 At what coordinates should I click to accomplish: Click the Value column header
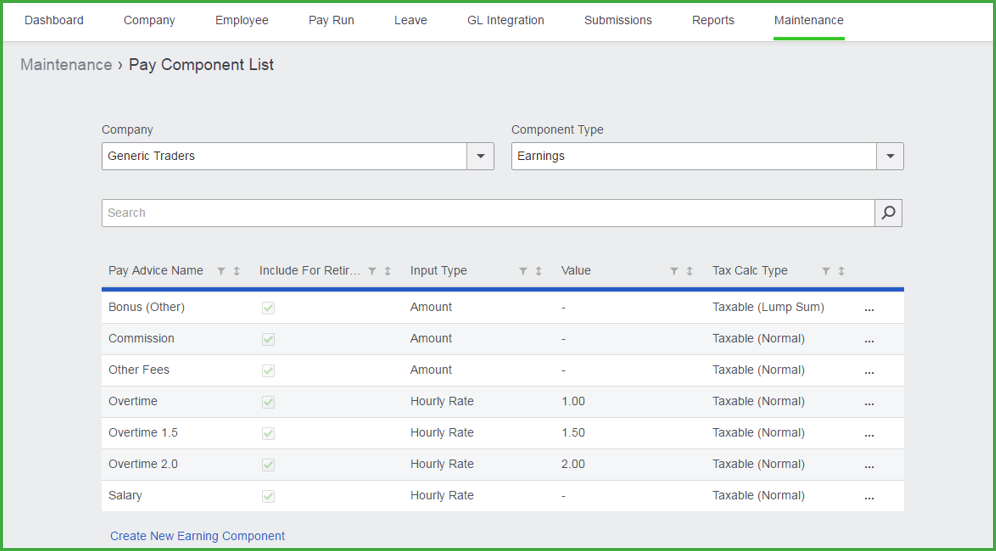(576, 271)
